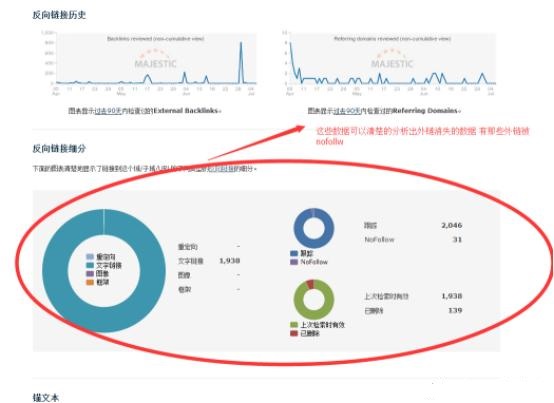The width and height of the screenshot is (554, 403).
Task: Click the 上次检索时有效 green legend square
Action: point(294,325)
